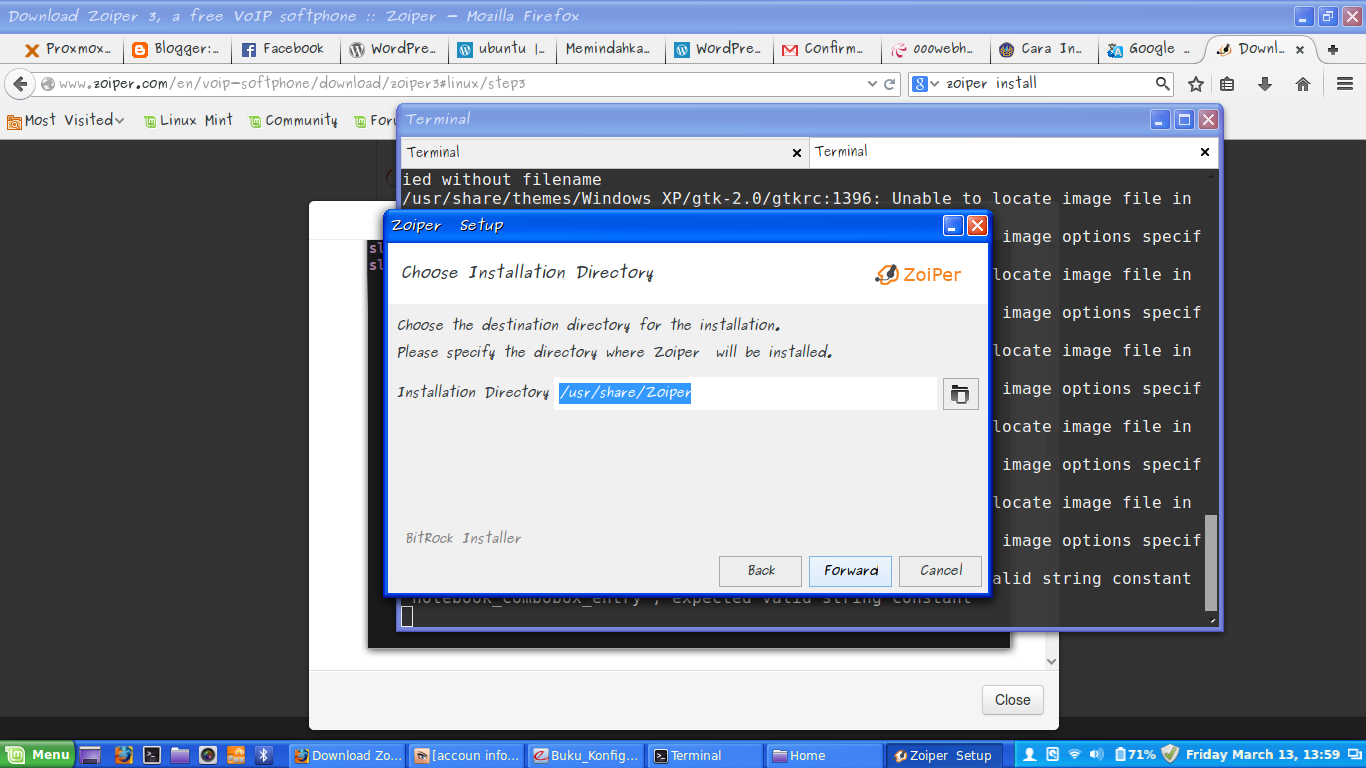This screenshot has height=768, width=1366.
Task: Switch to Zoiper Setup taskbar window
Action: 944,755
